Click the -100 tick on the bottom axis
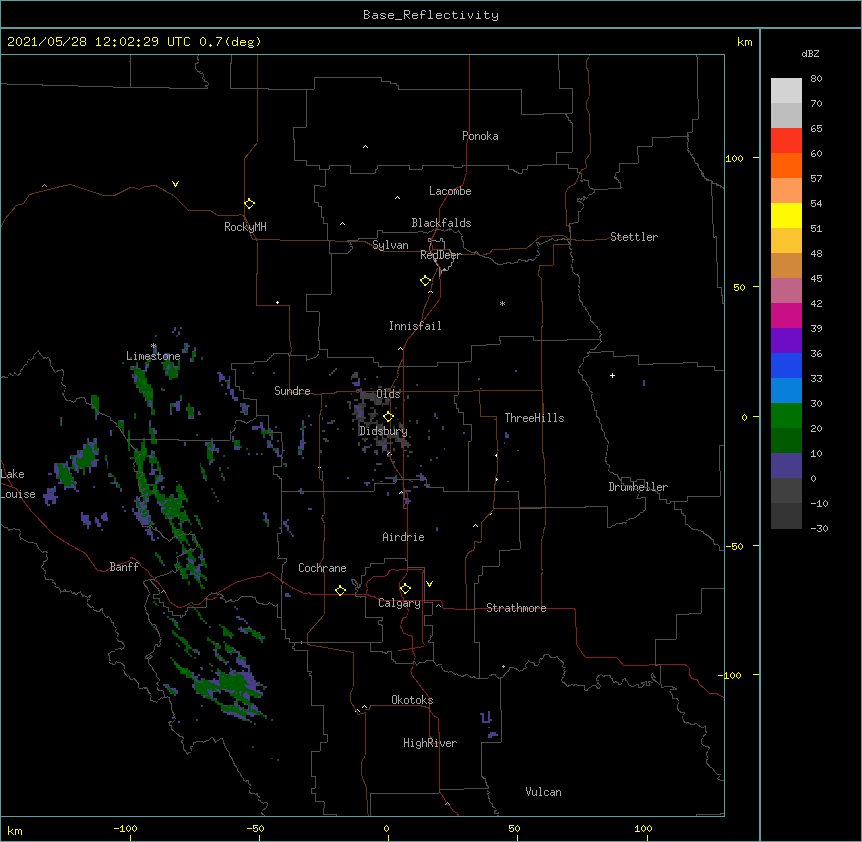The height and width of the screenshot is (842, 862). coord(125,828)
